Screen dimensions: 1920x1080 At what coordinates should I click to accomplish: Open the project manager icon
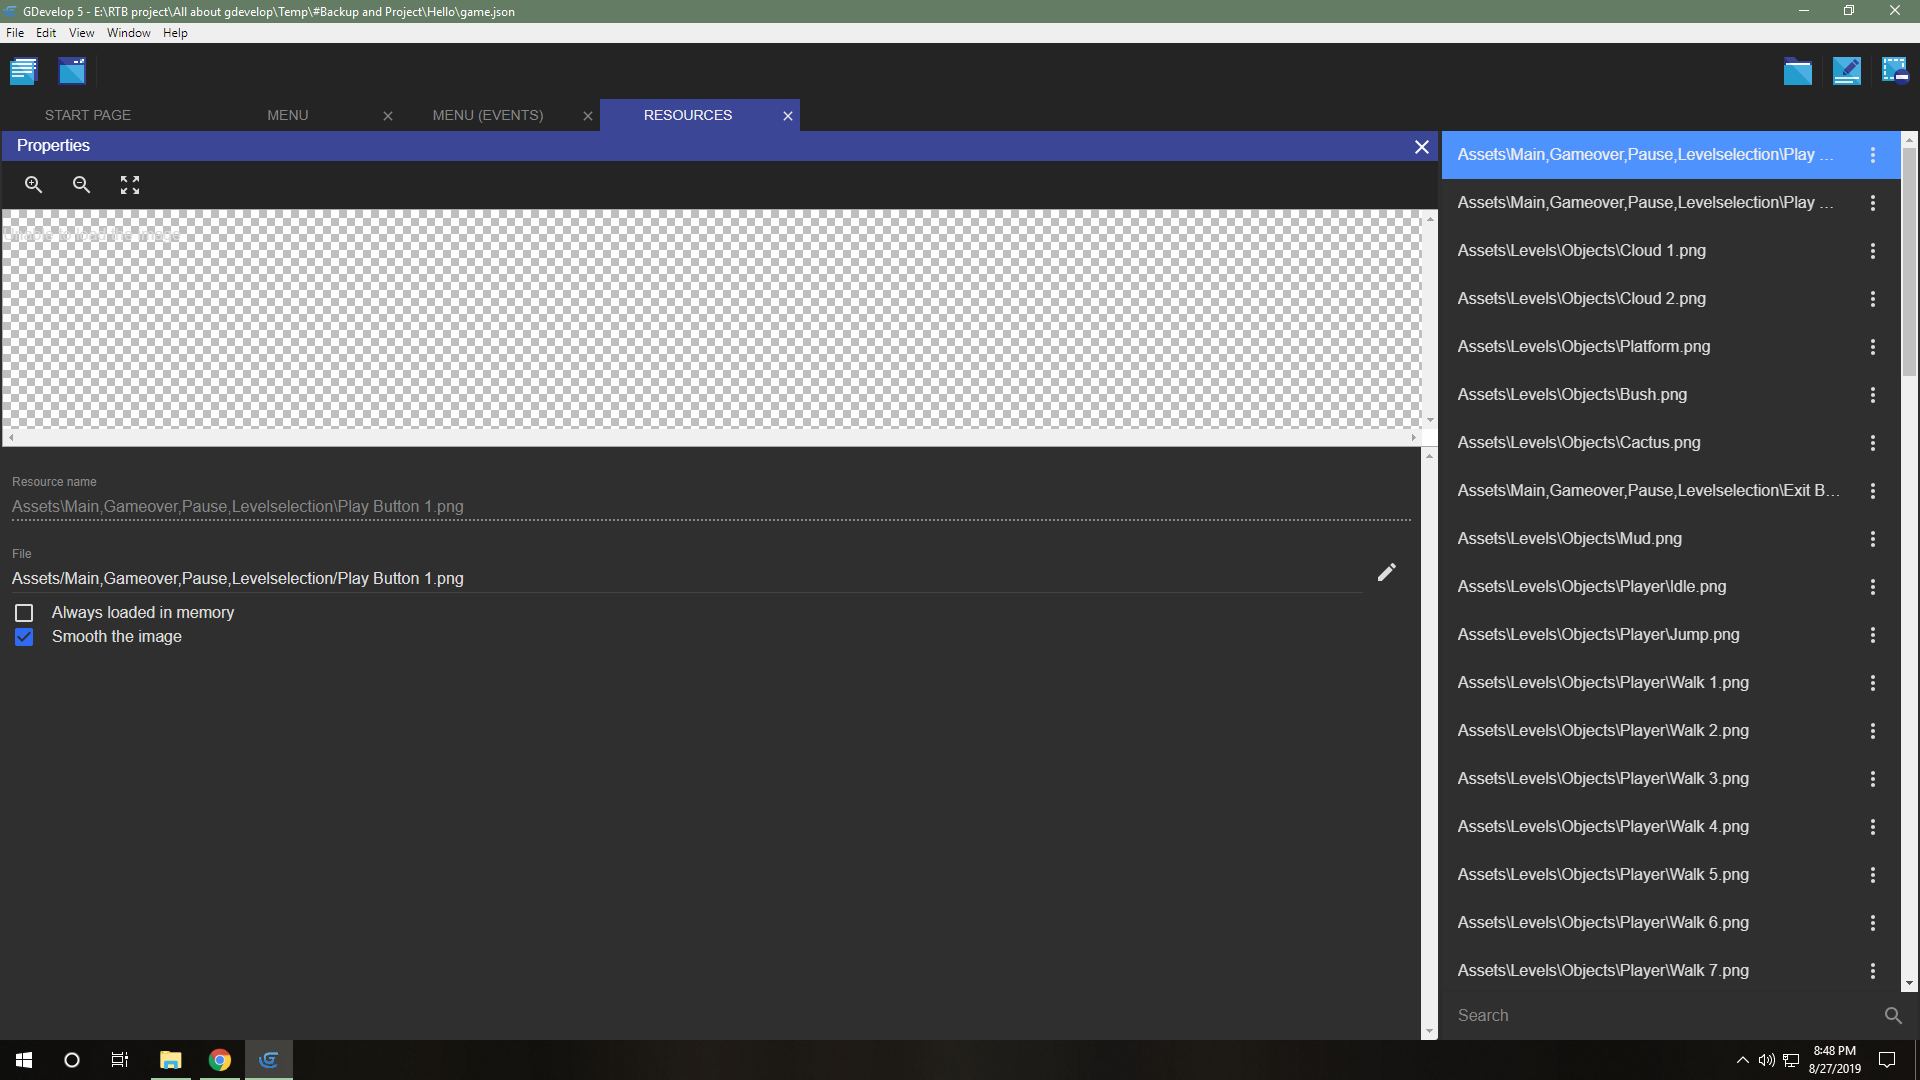[x=23, y=71]
